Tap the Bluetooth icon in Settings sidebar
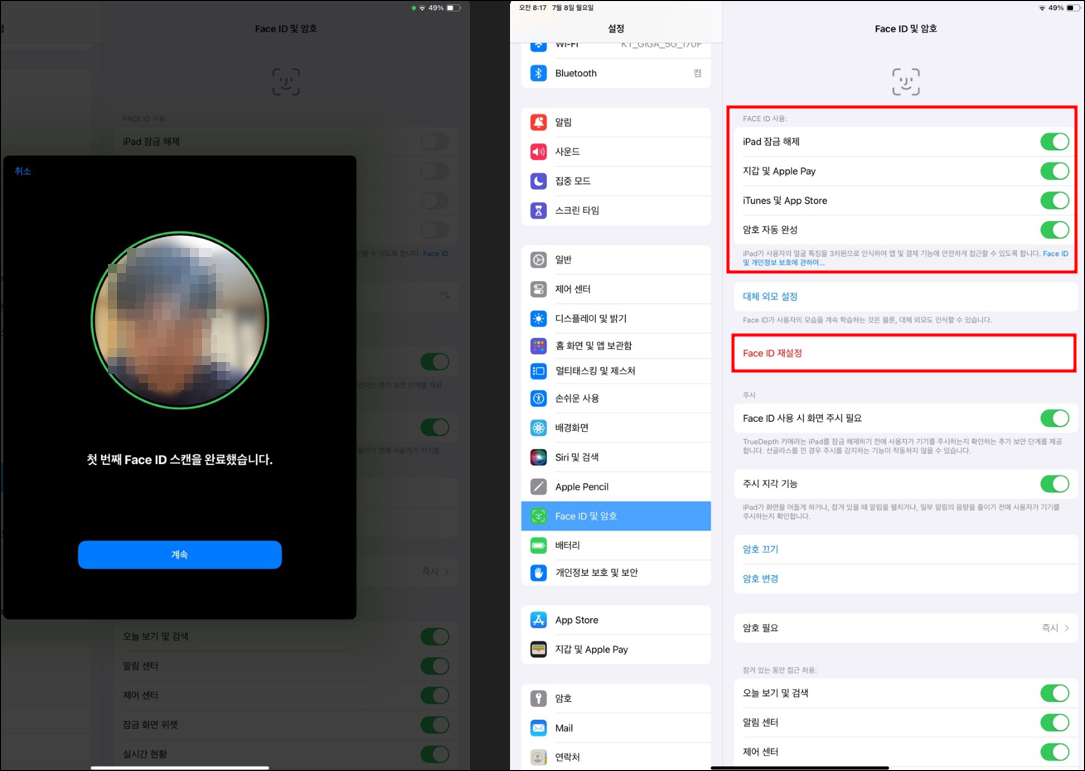1085x771 pixels. point(538,73)
